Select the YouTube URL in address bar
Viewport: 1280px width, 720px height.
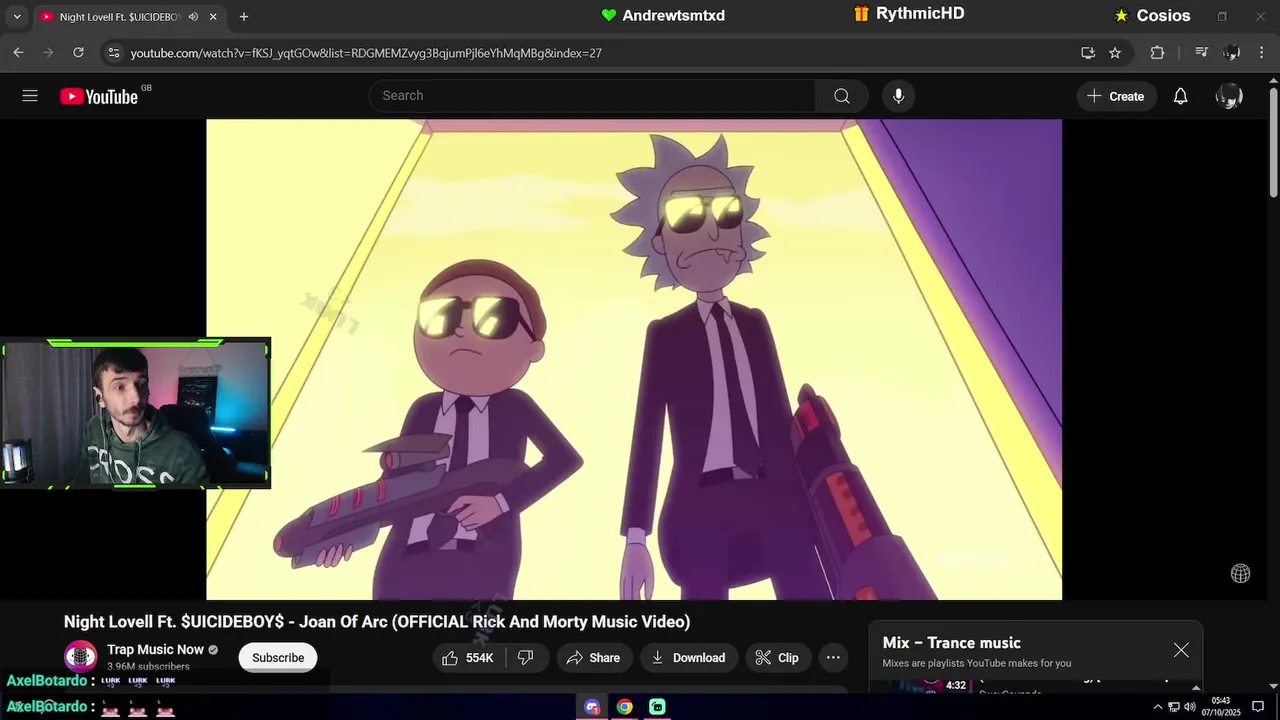pos(366,53)
